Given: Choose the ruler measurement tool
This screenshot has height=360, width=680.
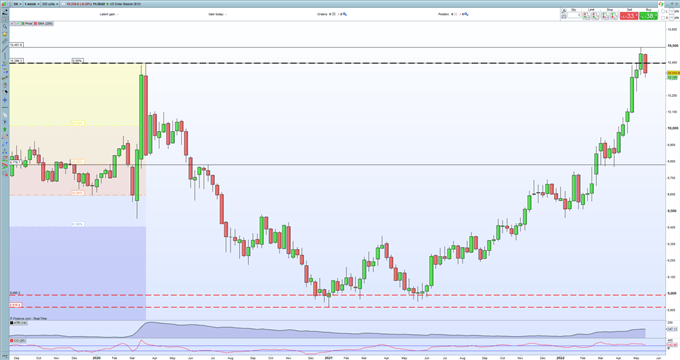Looking at the screenshot, I should (x=5, y=41).
